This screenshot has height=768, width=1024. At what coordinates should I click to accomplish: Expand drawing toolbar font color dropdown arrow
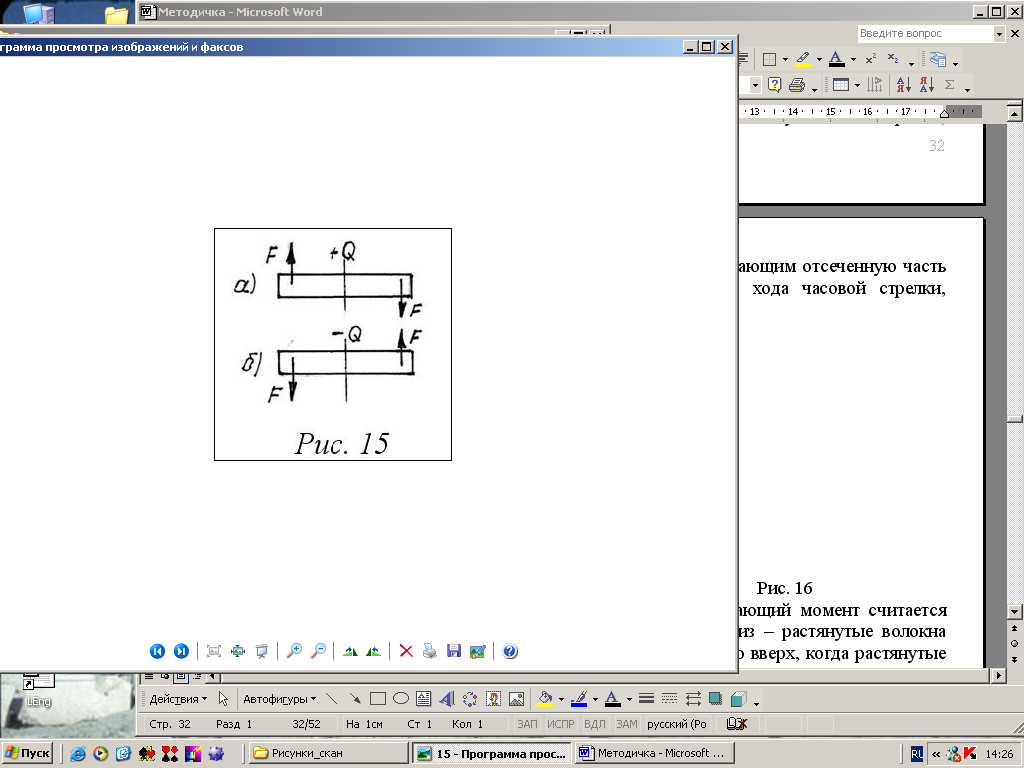click(x=629, y=699)
